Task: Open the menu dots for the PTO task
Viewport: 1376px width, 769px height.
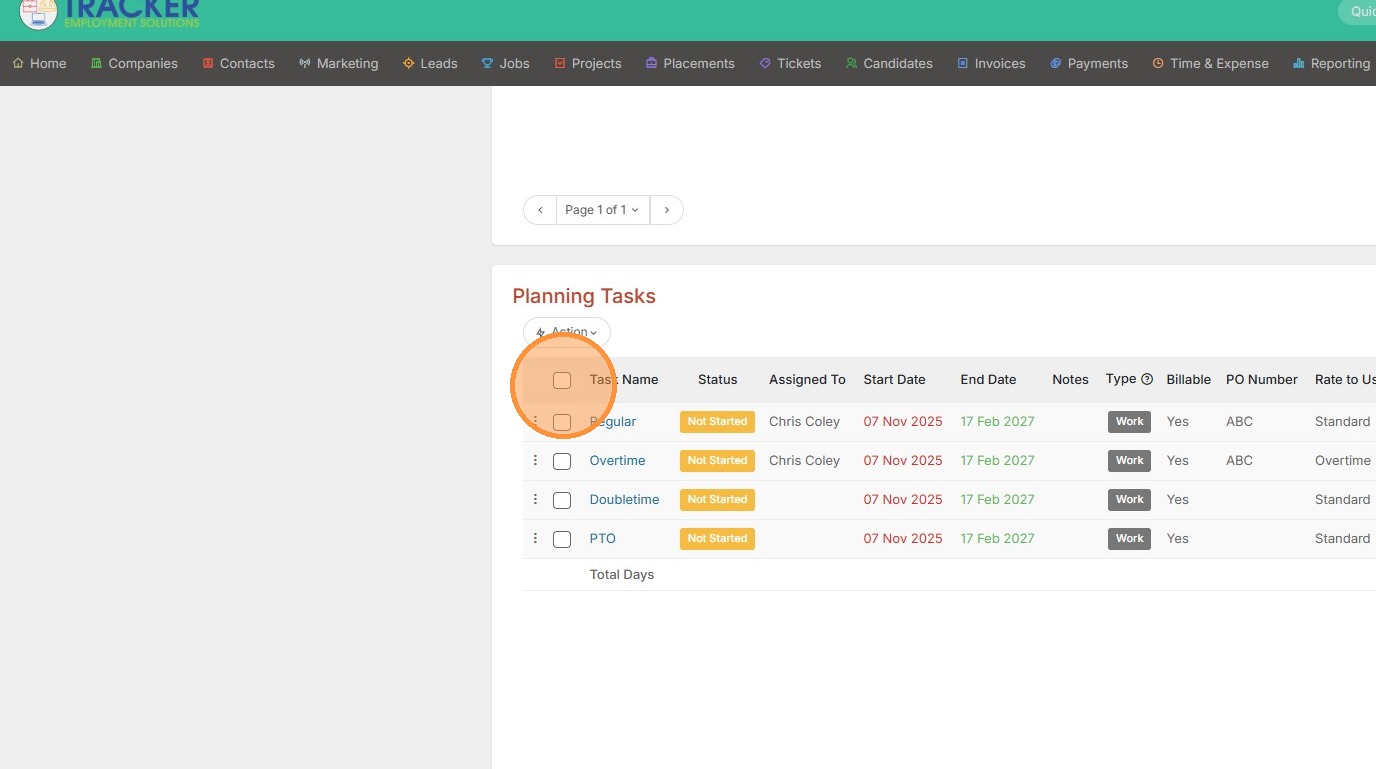Action: click(535, 538)
